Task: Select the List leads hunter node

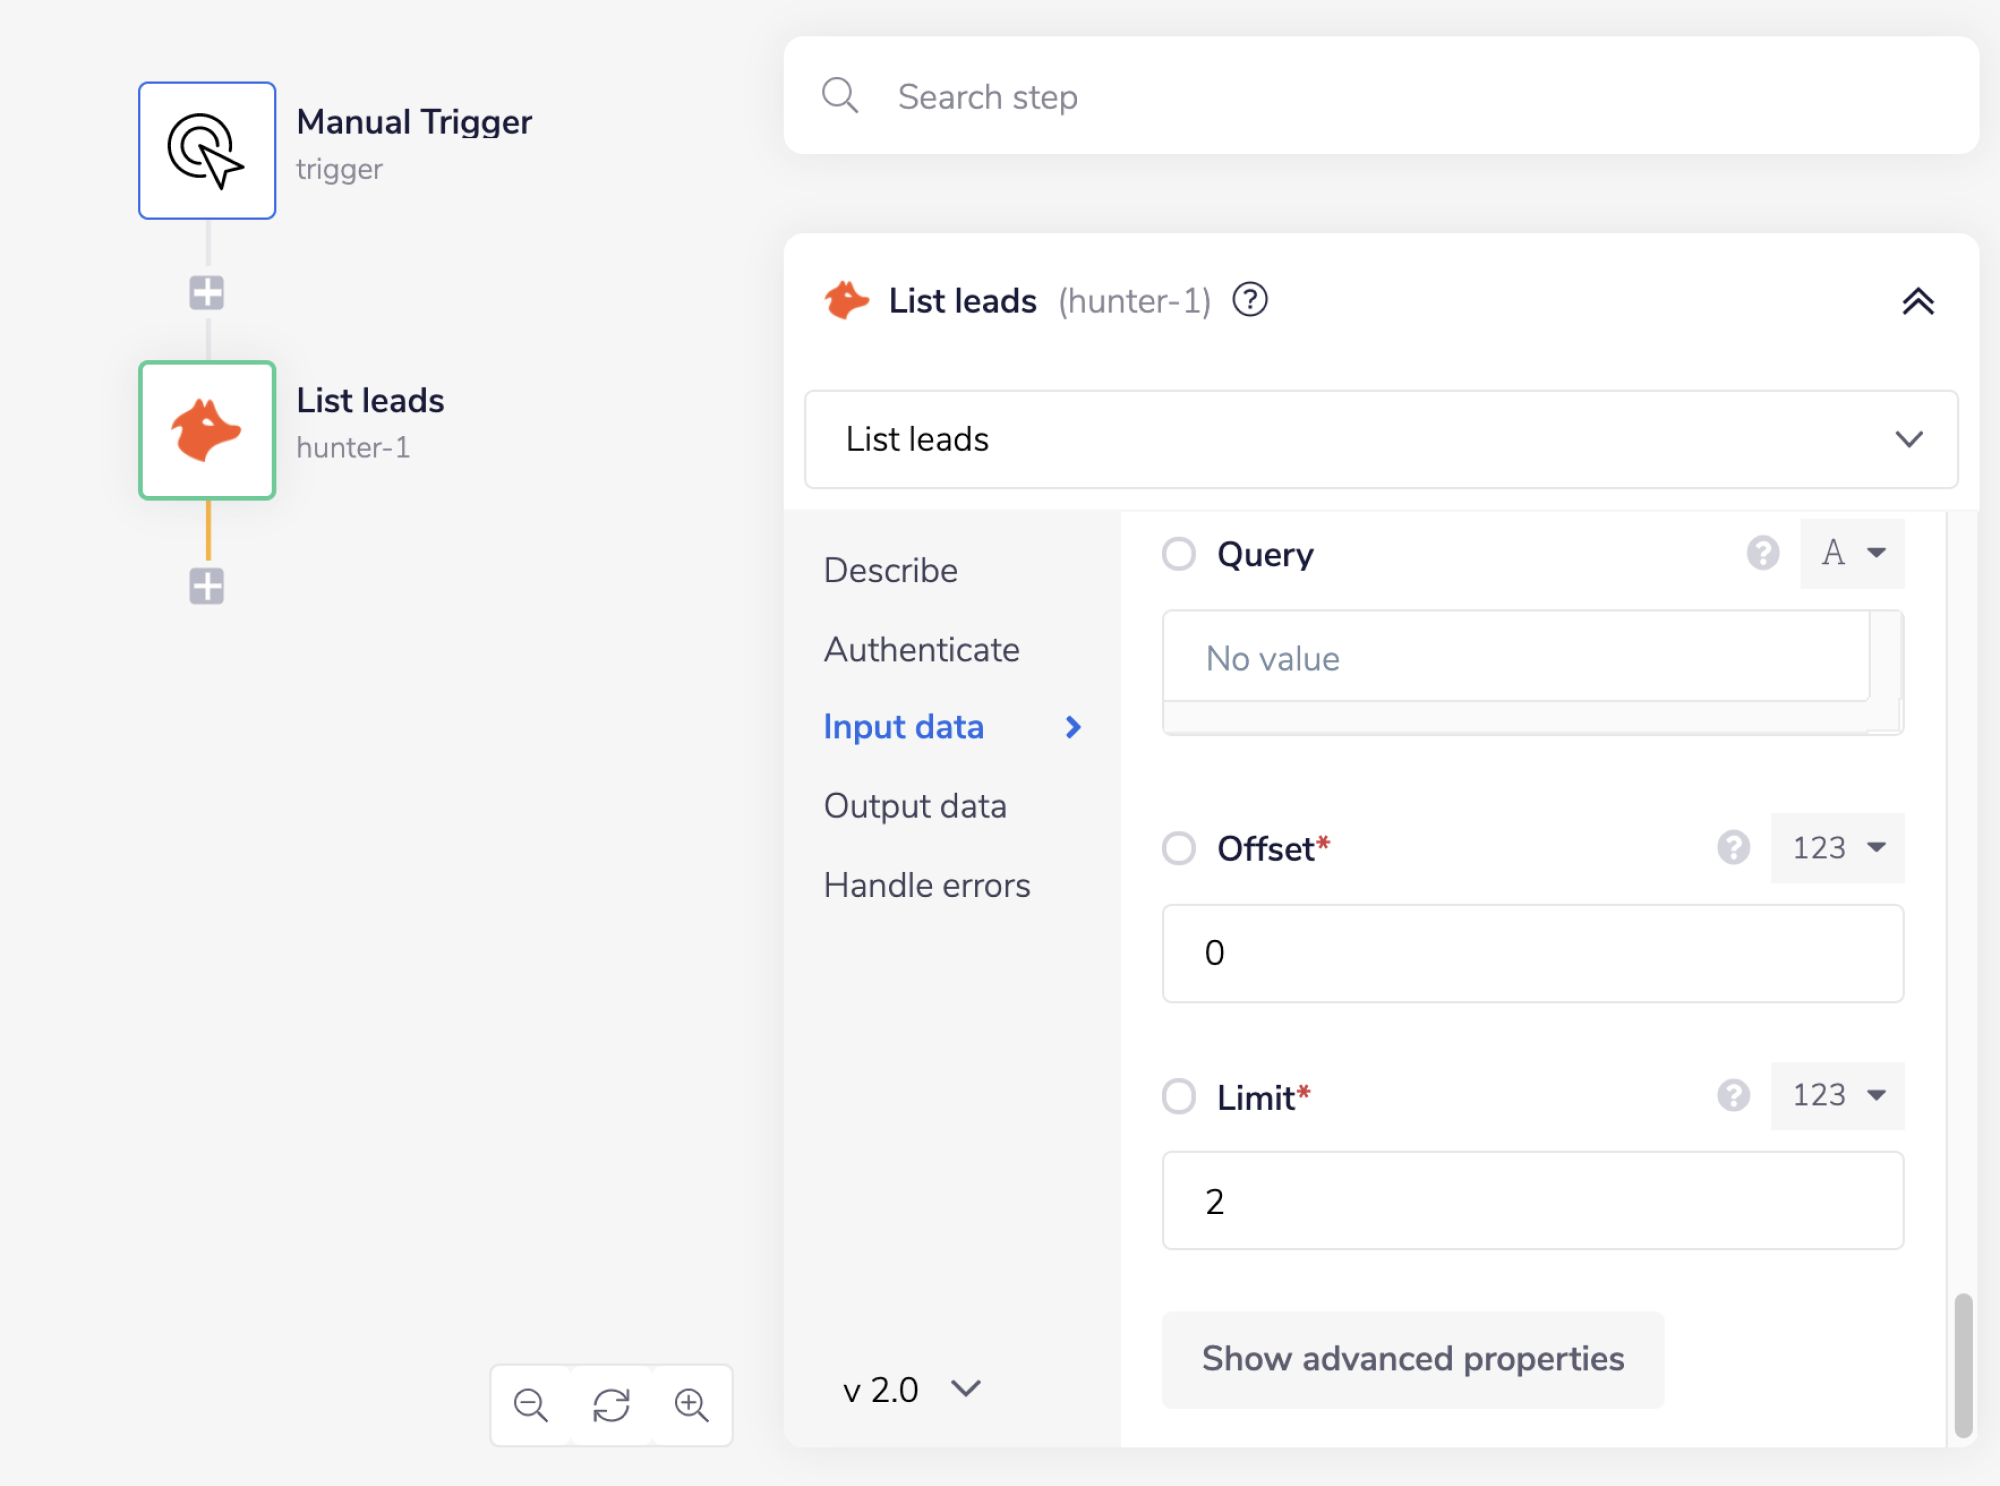Action: pos(207,430)
